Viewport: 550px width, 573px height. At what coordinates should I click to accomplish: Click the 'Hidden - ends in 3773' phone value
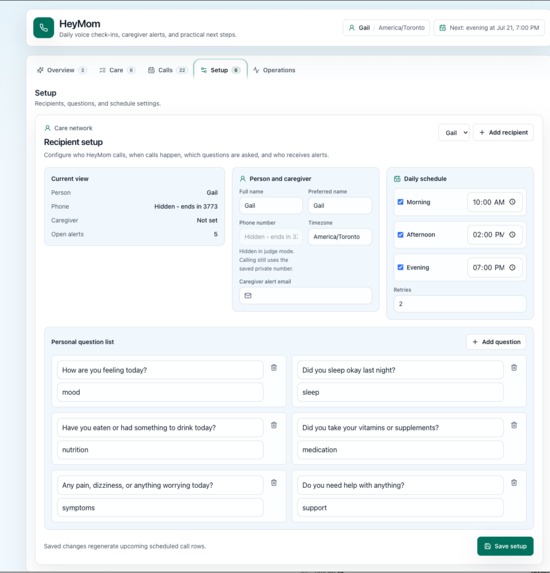coord(186,206)
